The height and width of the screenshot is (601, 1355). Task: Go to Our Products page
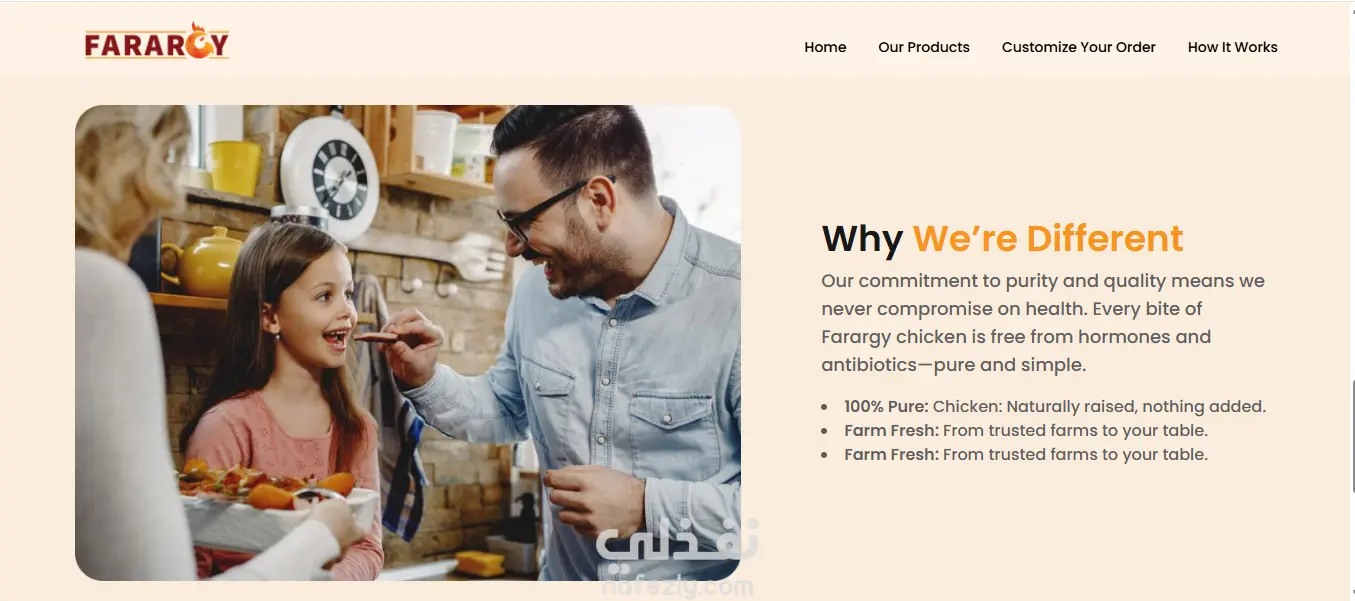tap(924, 47)
